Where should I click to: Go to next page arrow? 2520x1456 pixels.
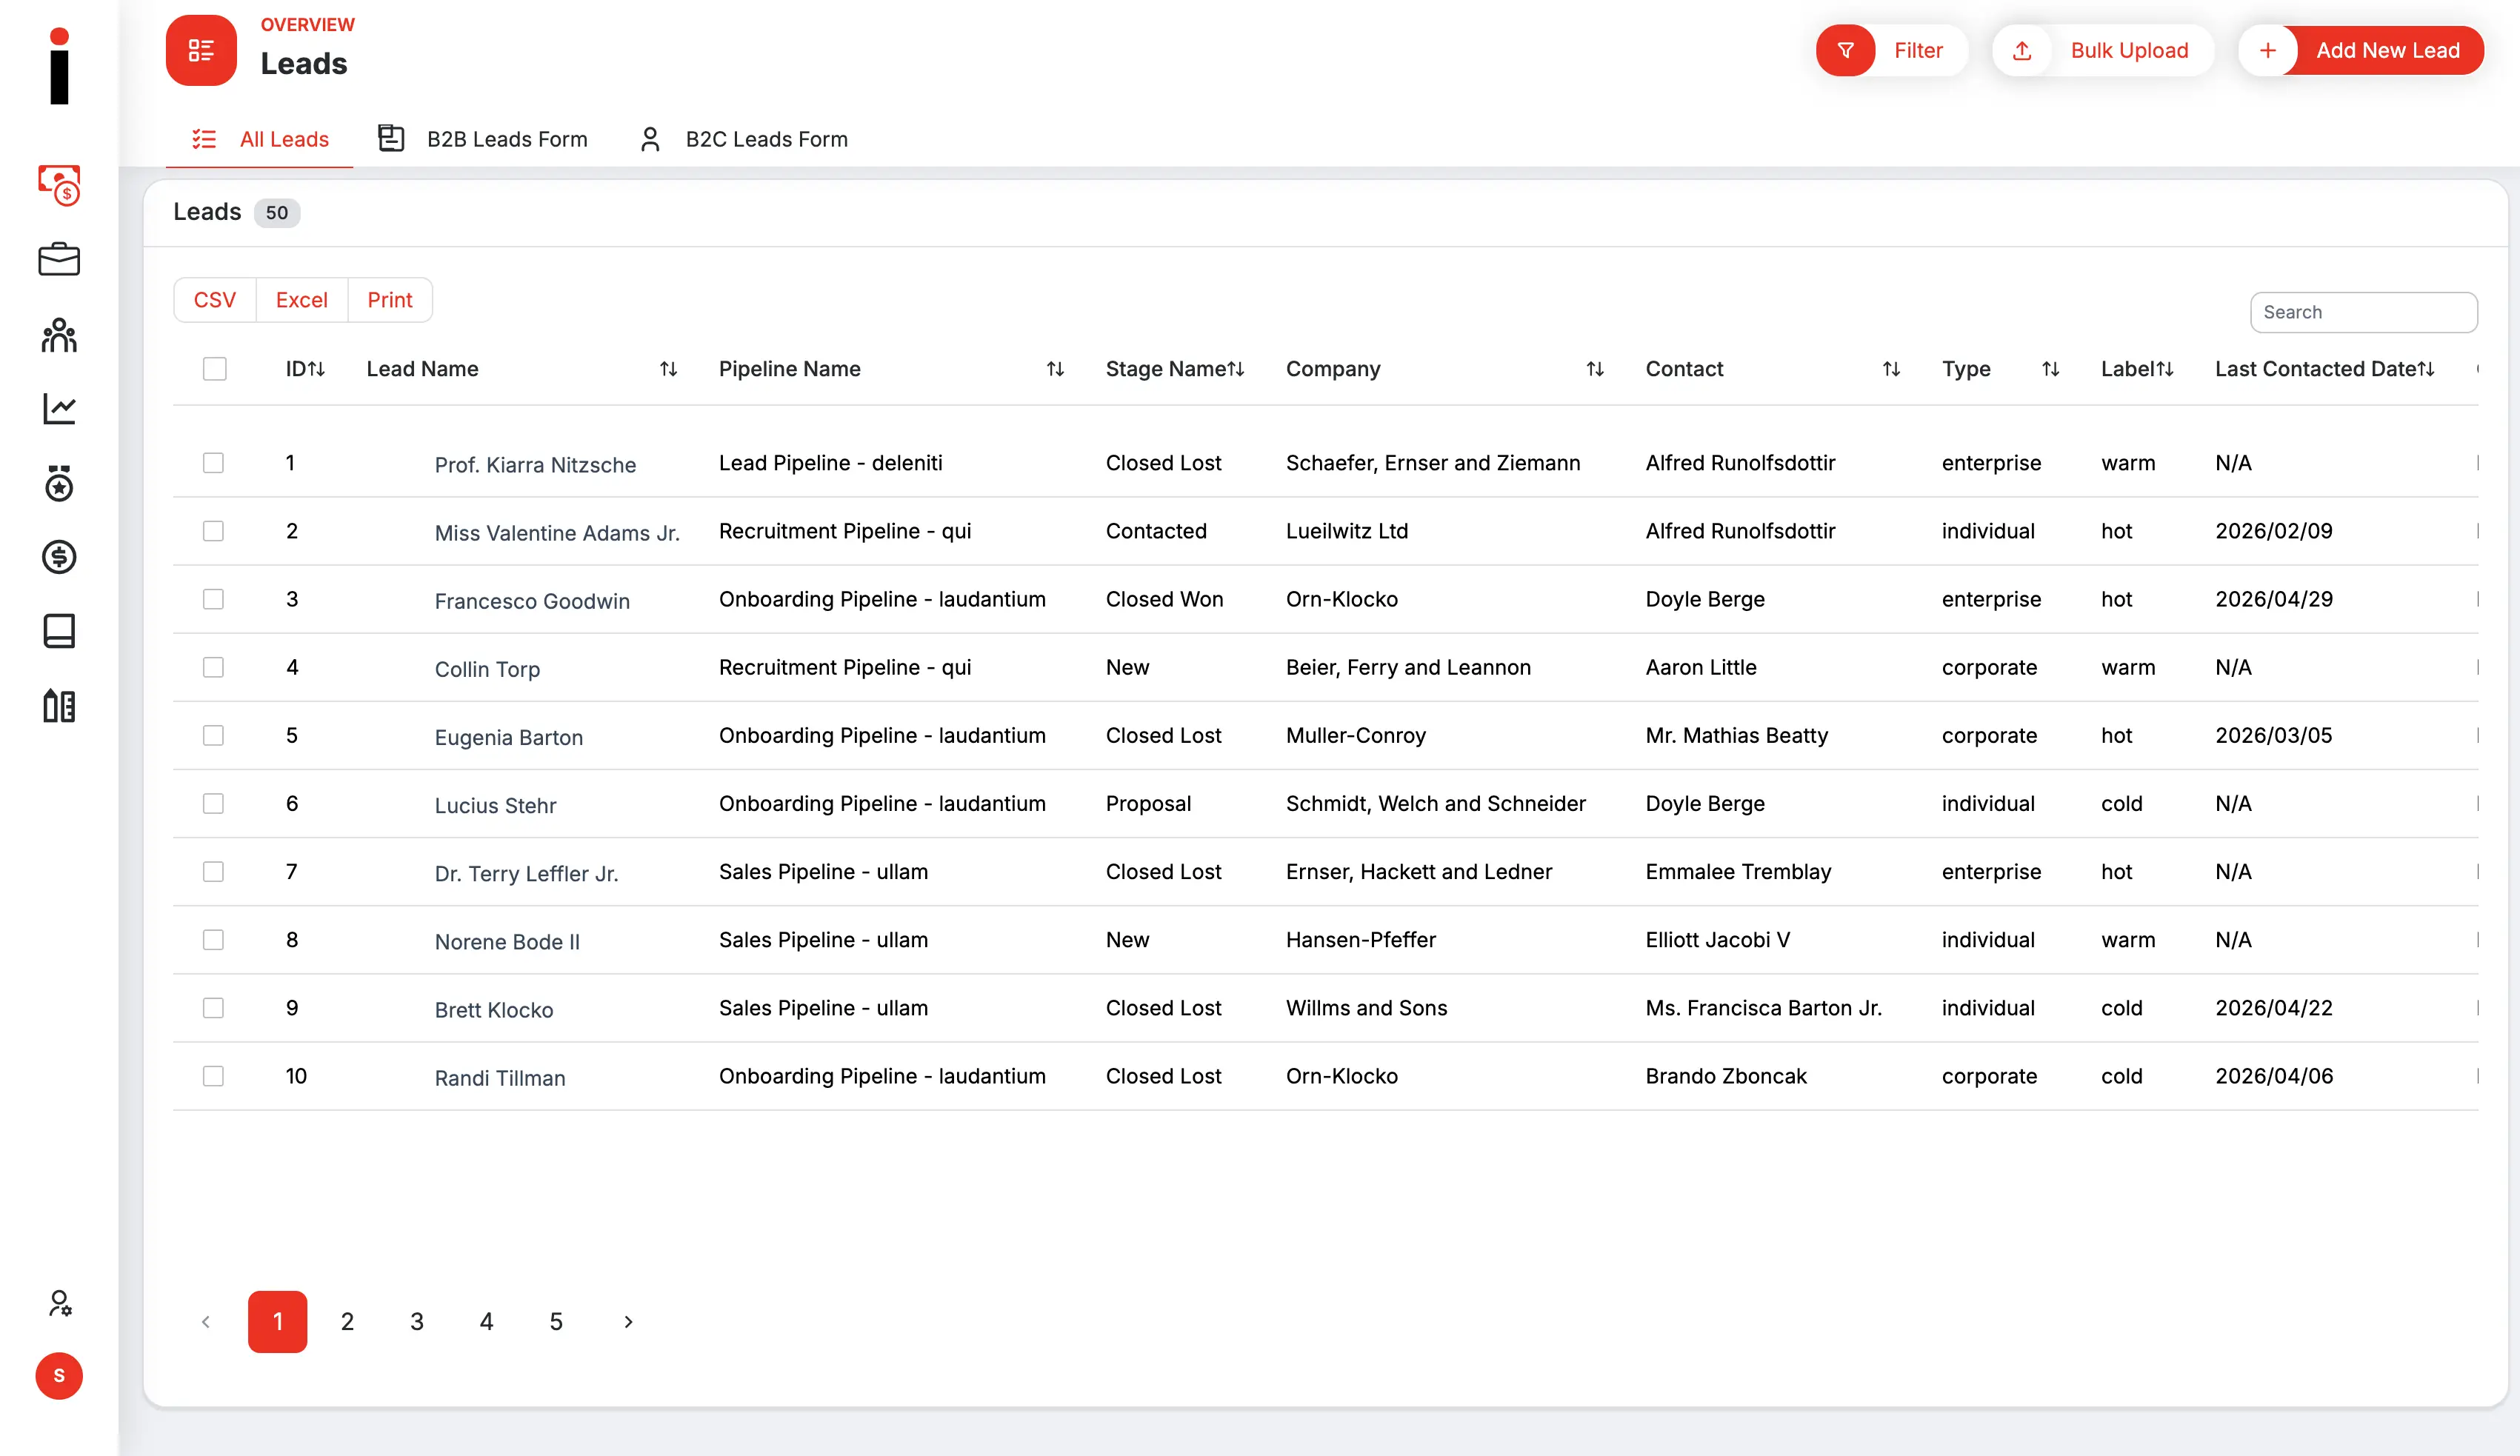click(x=628, y=1322)
